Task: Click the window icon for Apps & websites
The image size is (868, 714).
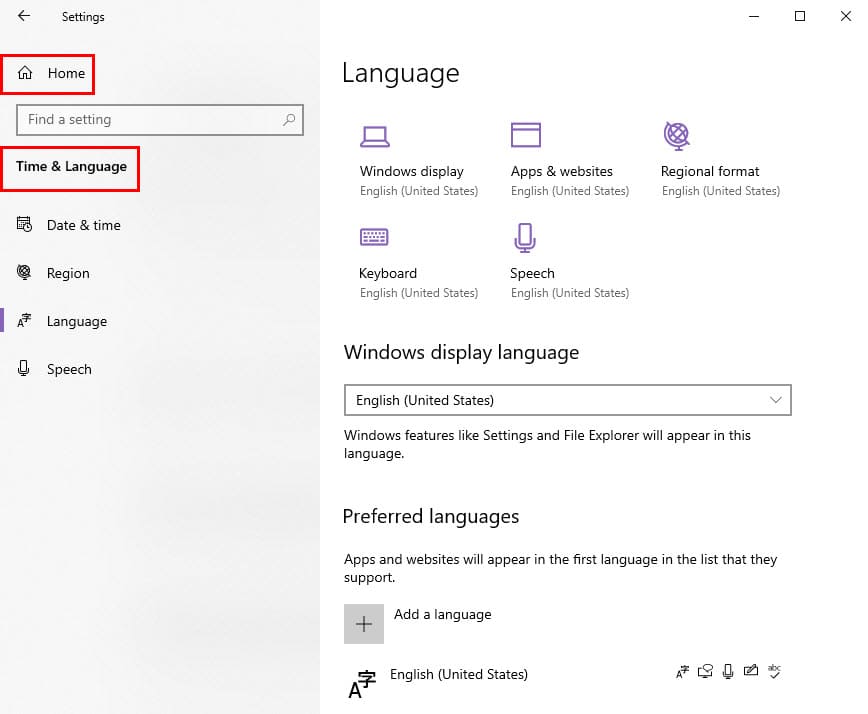Action: click(x=525, y=134)
